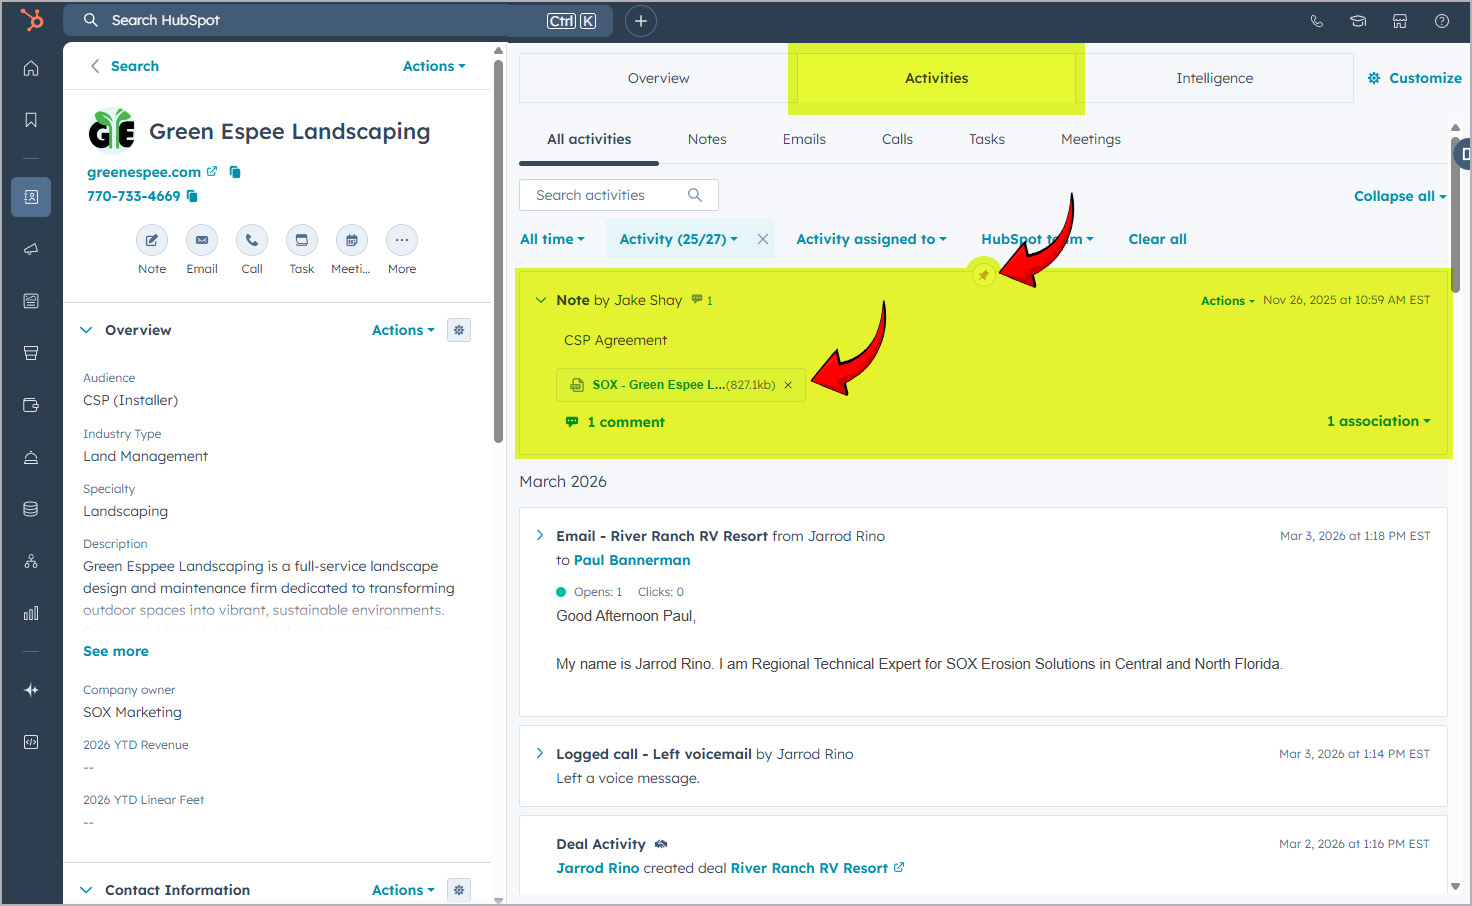Open Activity assigned to dropdown
The image size is (1472, 906).
871,239
